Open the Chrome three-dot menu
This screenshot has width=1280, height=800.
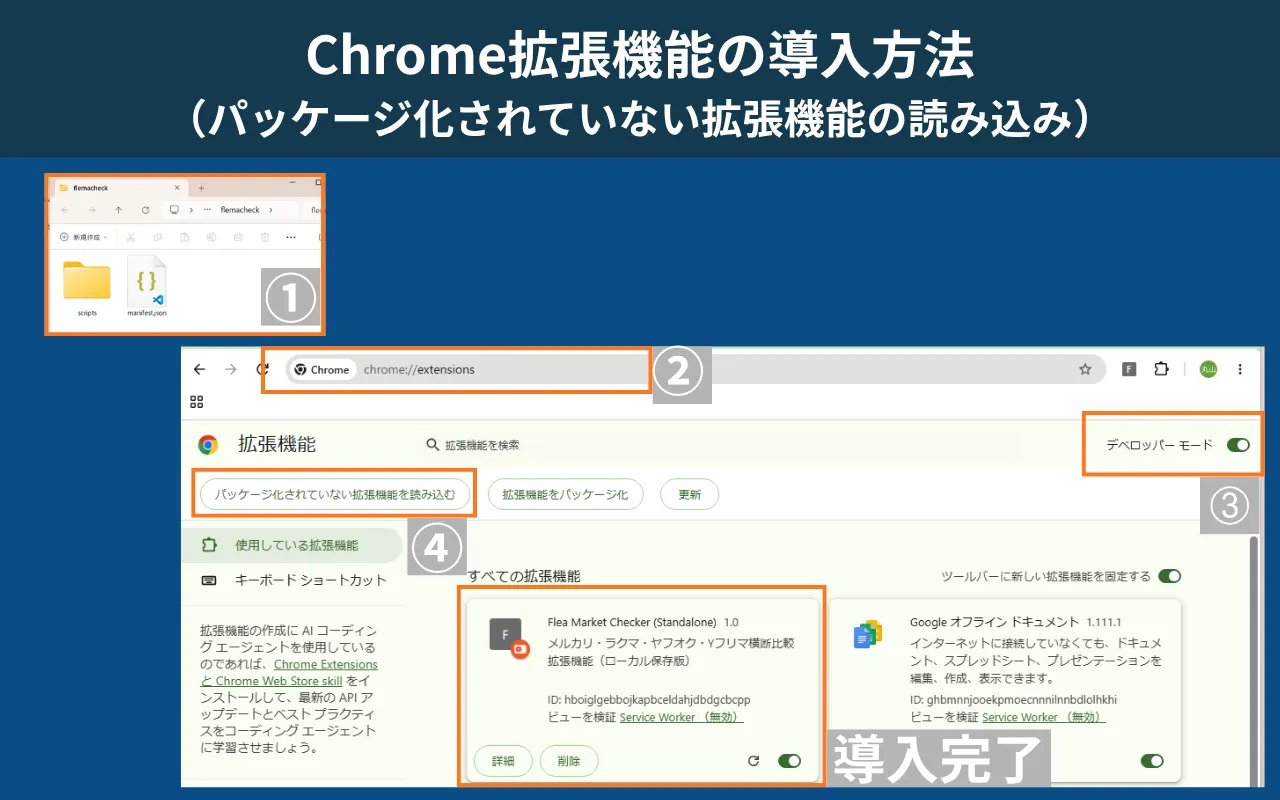coord(1241,369)
